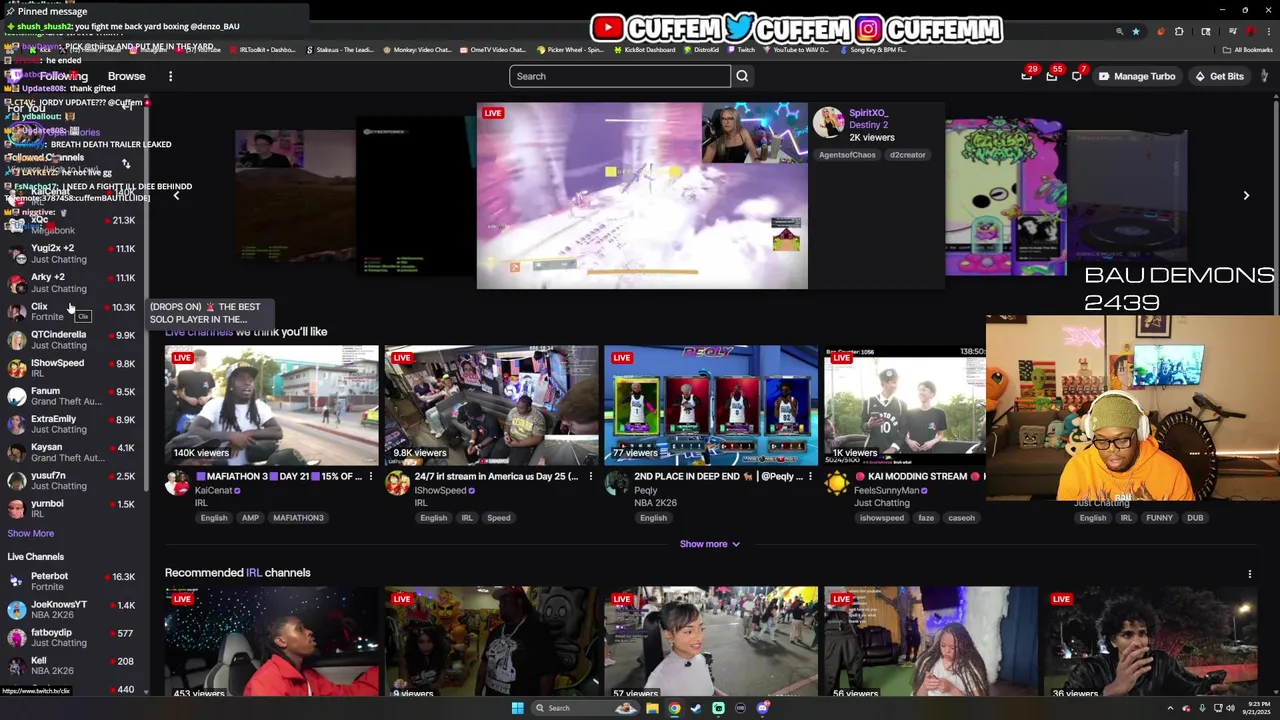Next arrow on featured carousel

pos(1246,196)
